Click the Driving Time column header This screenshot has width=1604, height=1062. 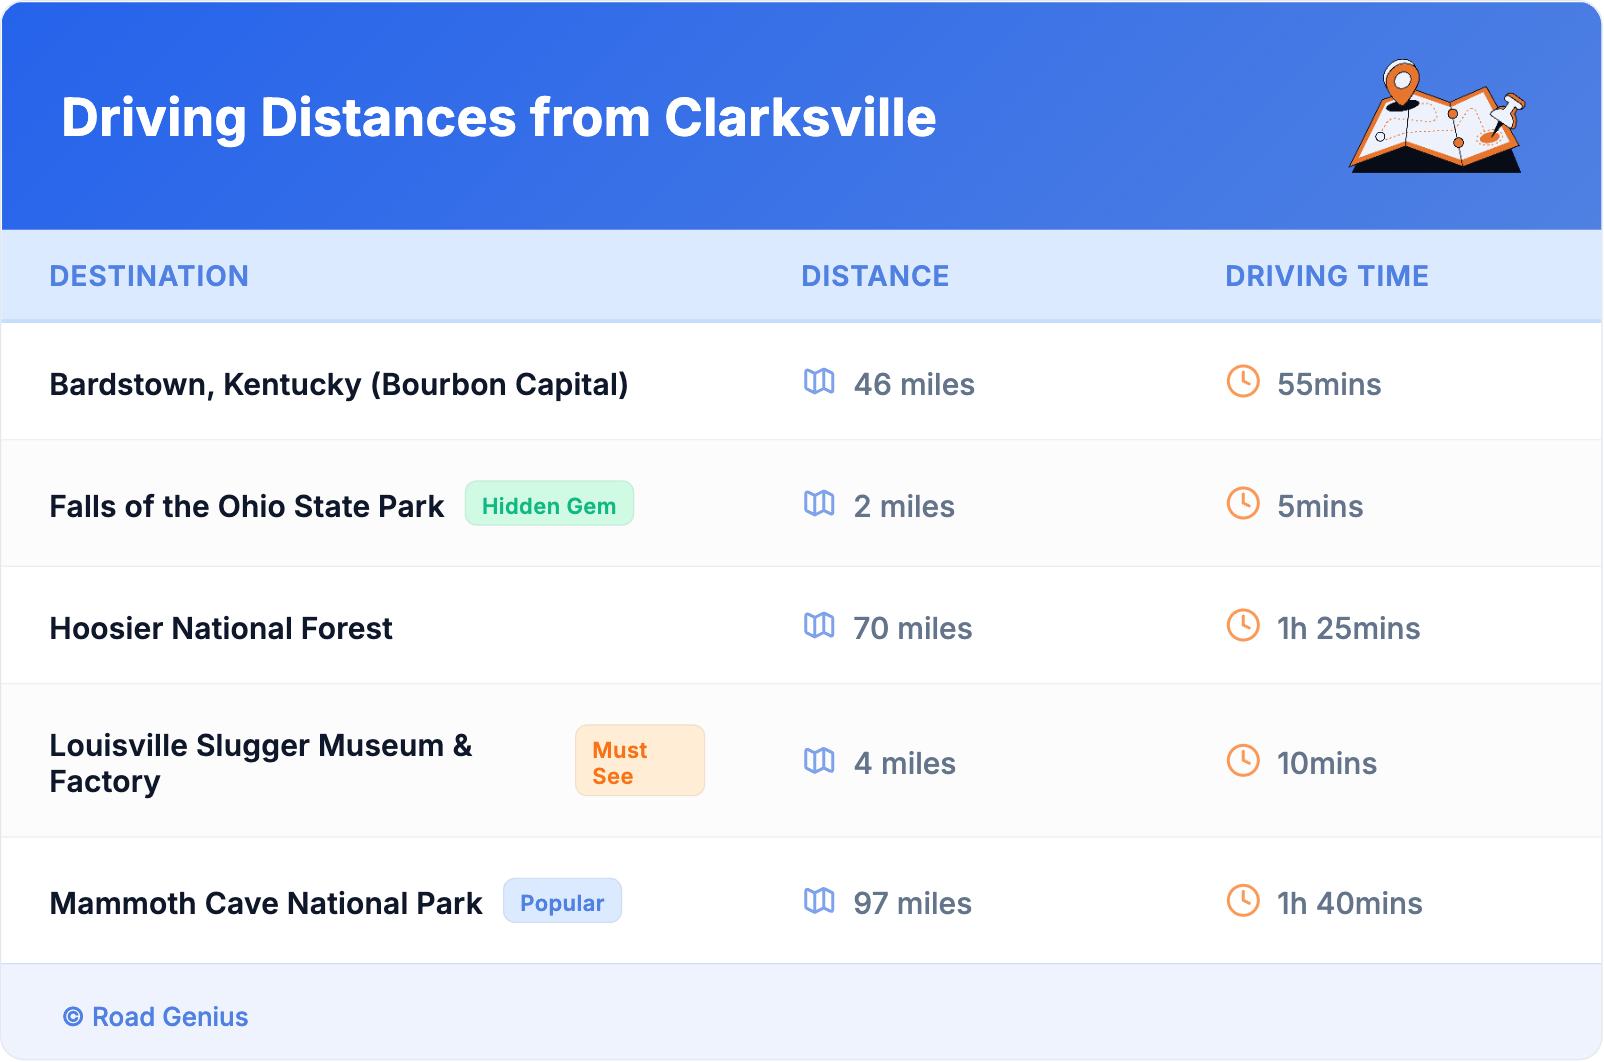pyautogui.click(x=1326, y=276)
